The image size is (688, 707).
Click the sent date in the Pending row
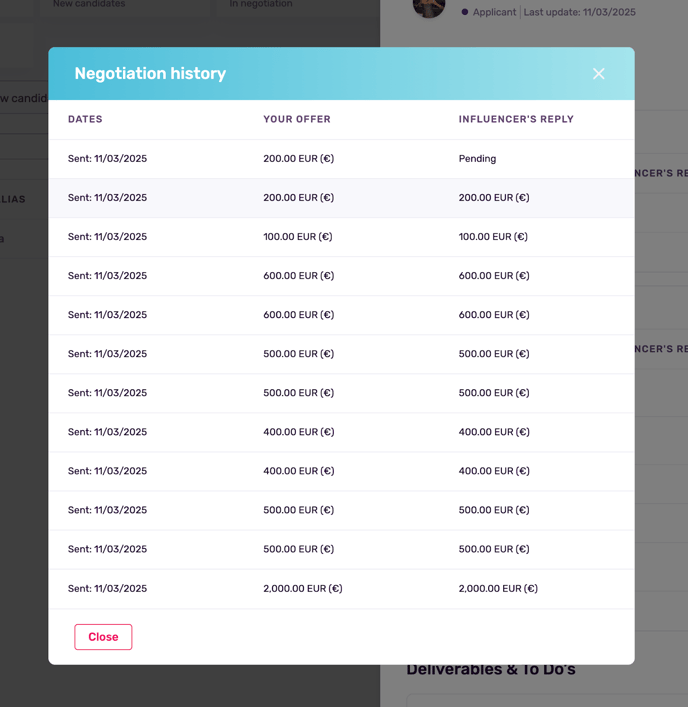107,159
